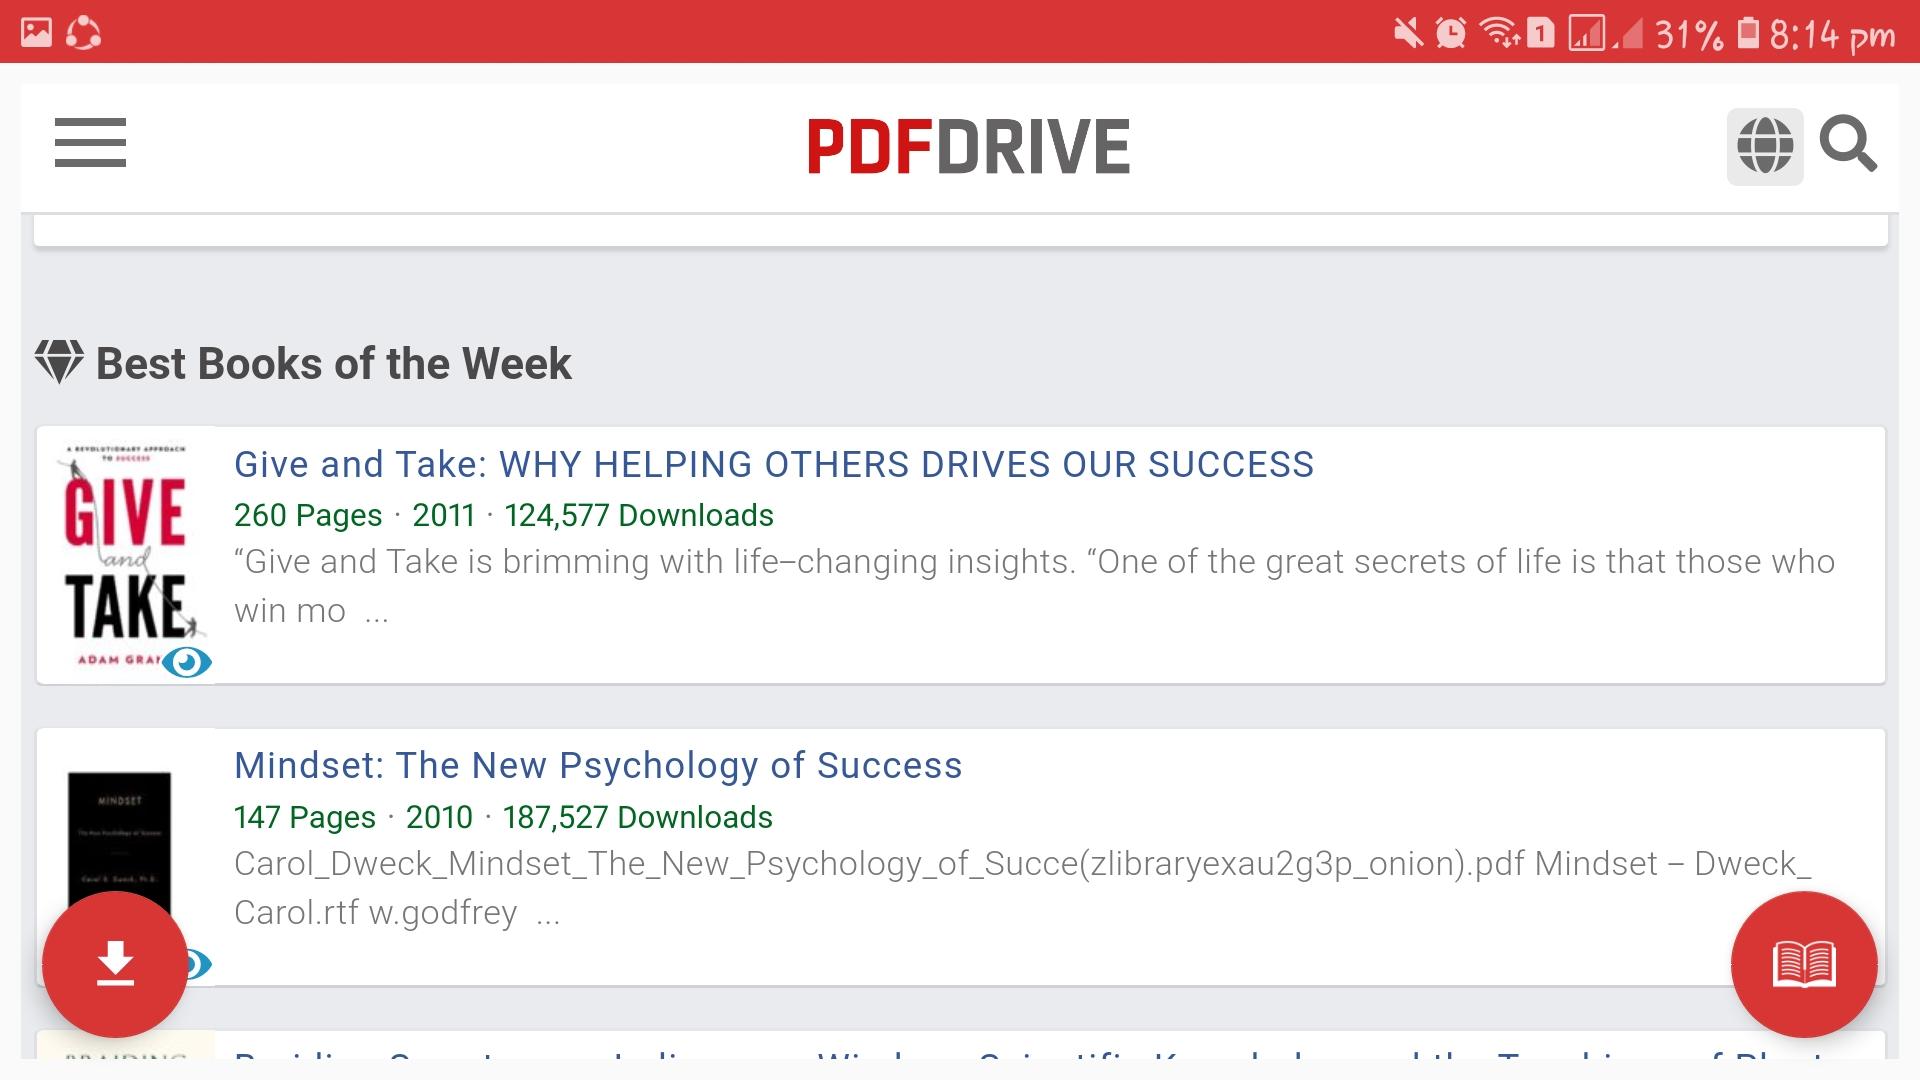The image size is (1920, 1080).
Task: Click the PDFDRIVE logo
Action: (x=968, y=147)
